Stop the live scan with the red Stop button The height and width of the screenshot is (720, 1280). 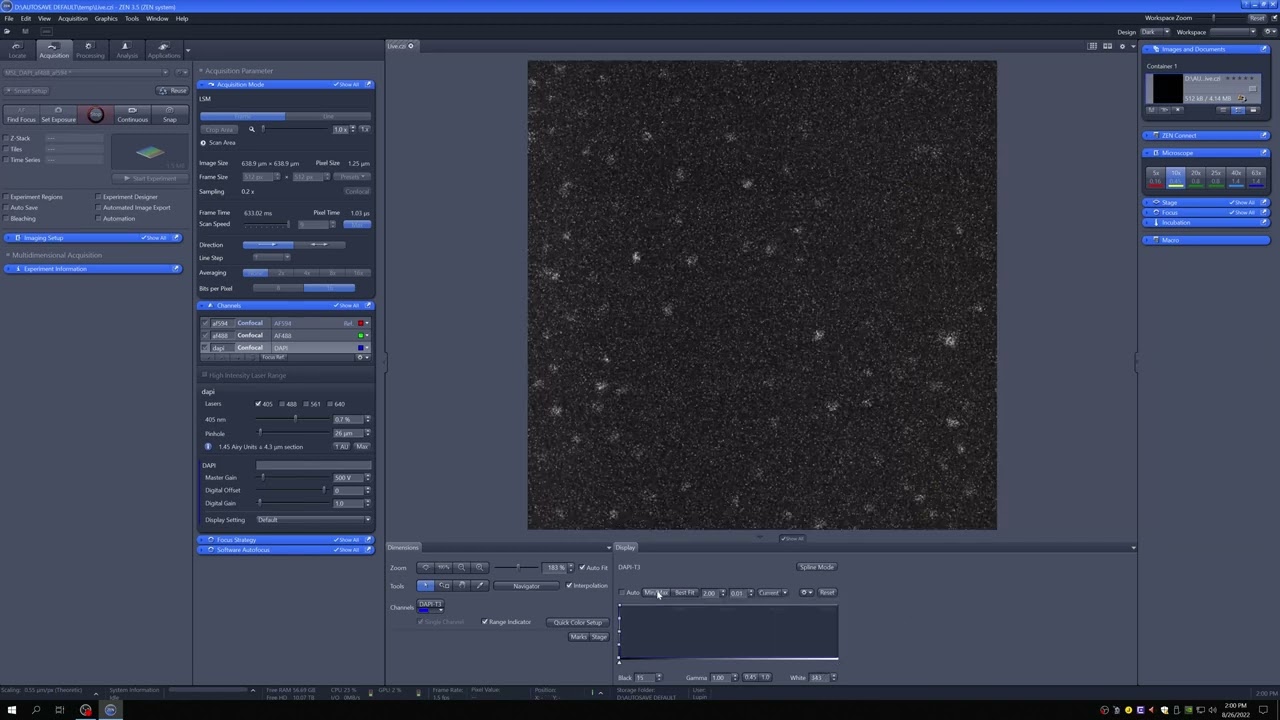(95, 115)
